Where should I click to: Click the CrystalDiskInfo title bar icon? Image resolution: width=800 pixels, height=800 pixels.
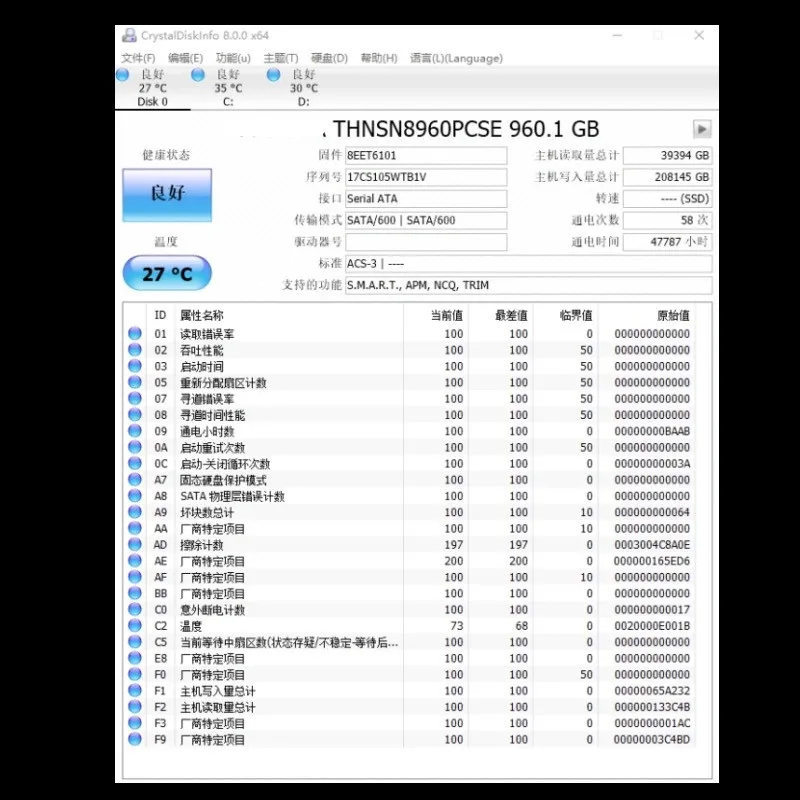[x=129, y=35]
